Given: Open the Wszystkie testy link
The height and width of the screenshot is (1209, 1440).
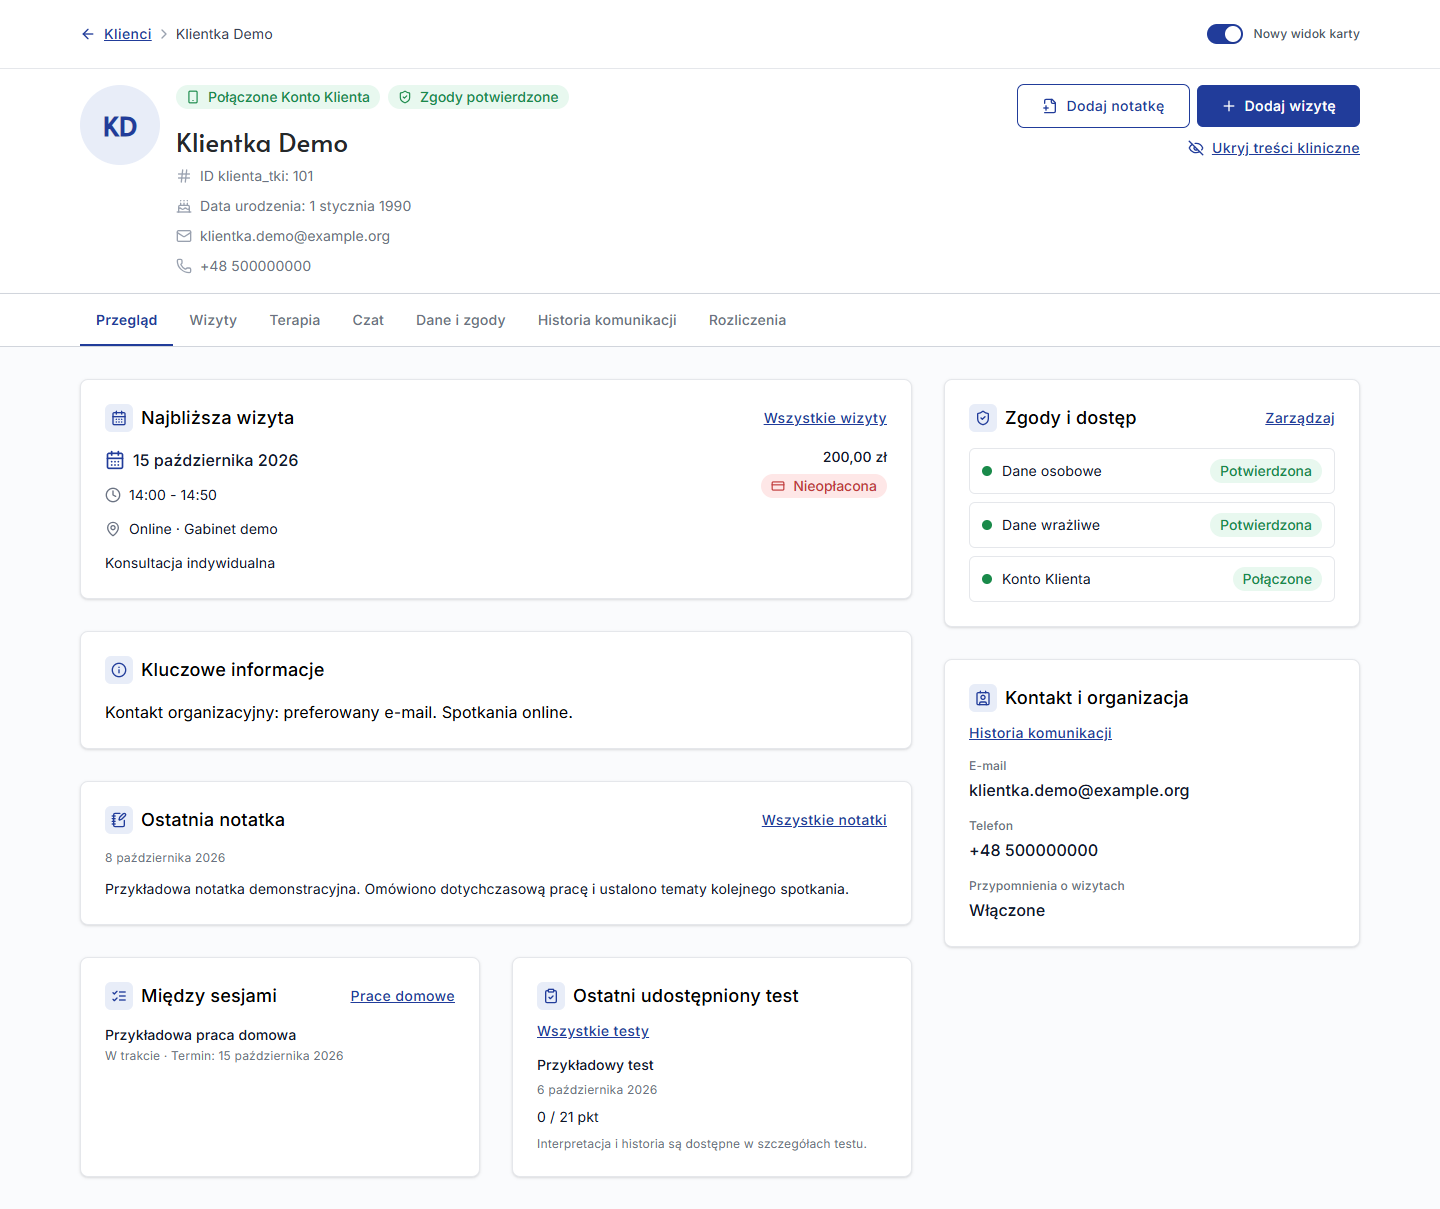Looking at the screenshot, I should tap(593, 1031).
